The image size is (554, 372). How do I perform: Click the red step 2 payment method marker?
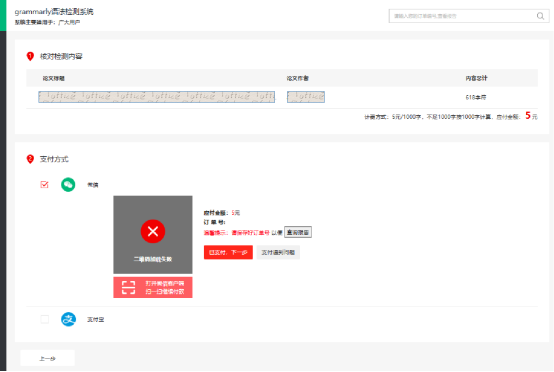click(x=30, y=159)
